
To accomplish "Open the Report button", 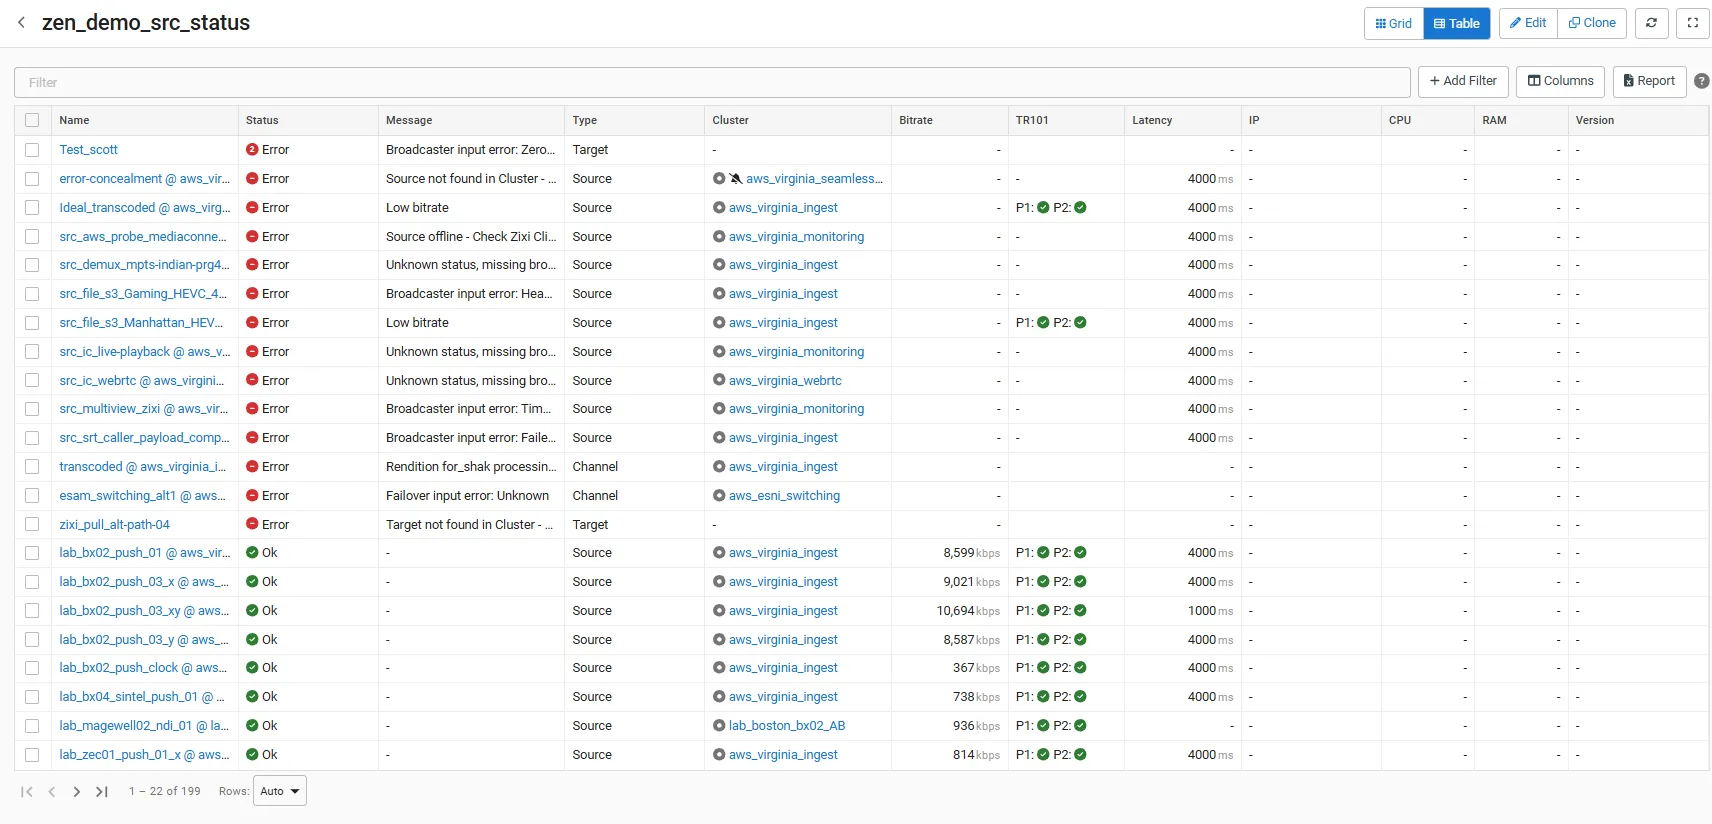I will 1649,81.
